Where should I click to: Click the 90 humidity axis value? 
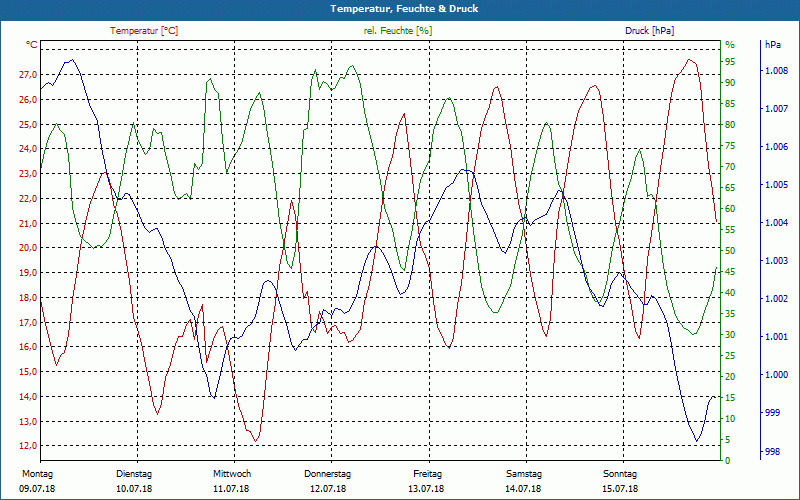(730, 83)
